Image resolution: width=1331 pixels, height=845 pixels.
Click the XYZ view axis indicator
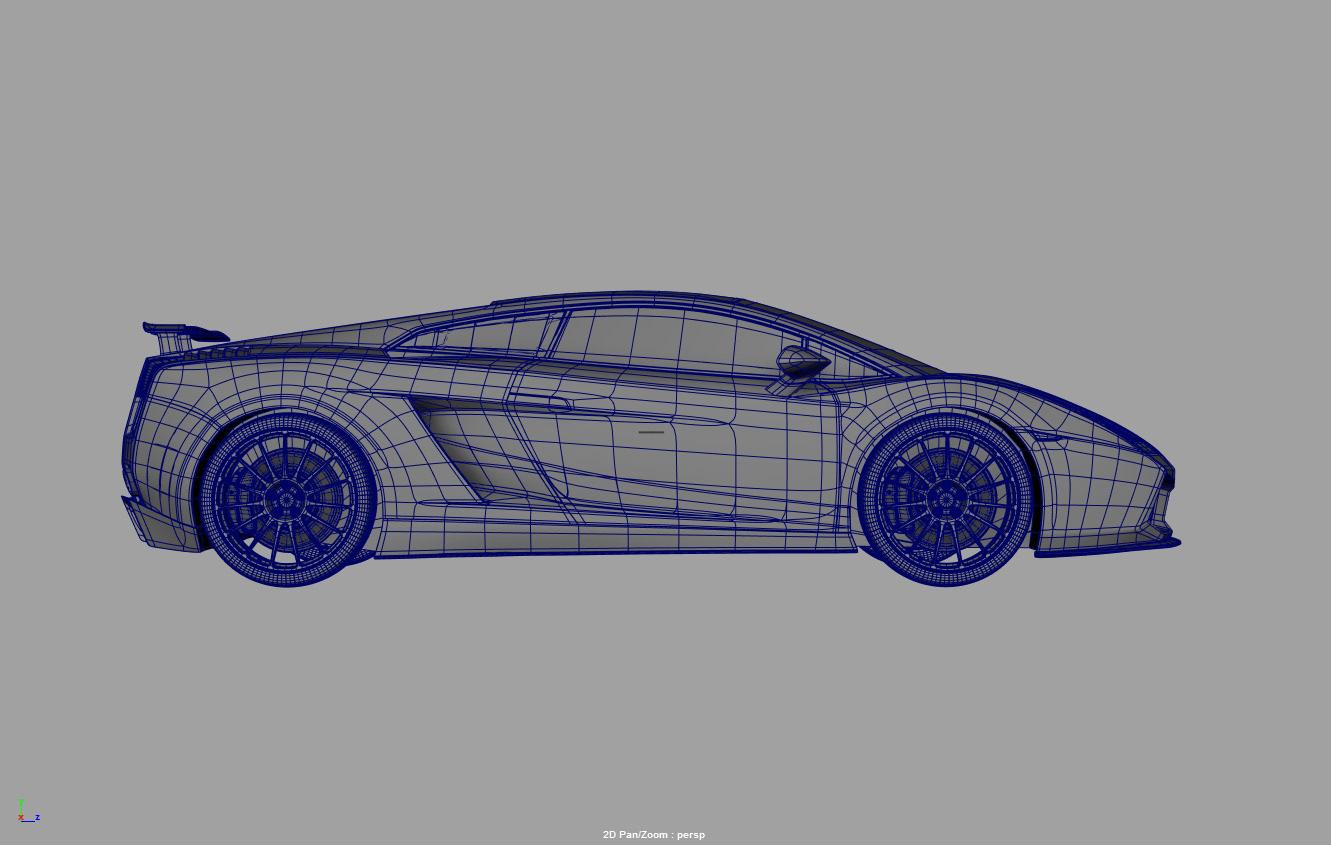coord(28,812)
